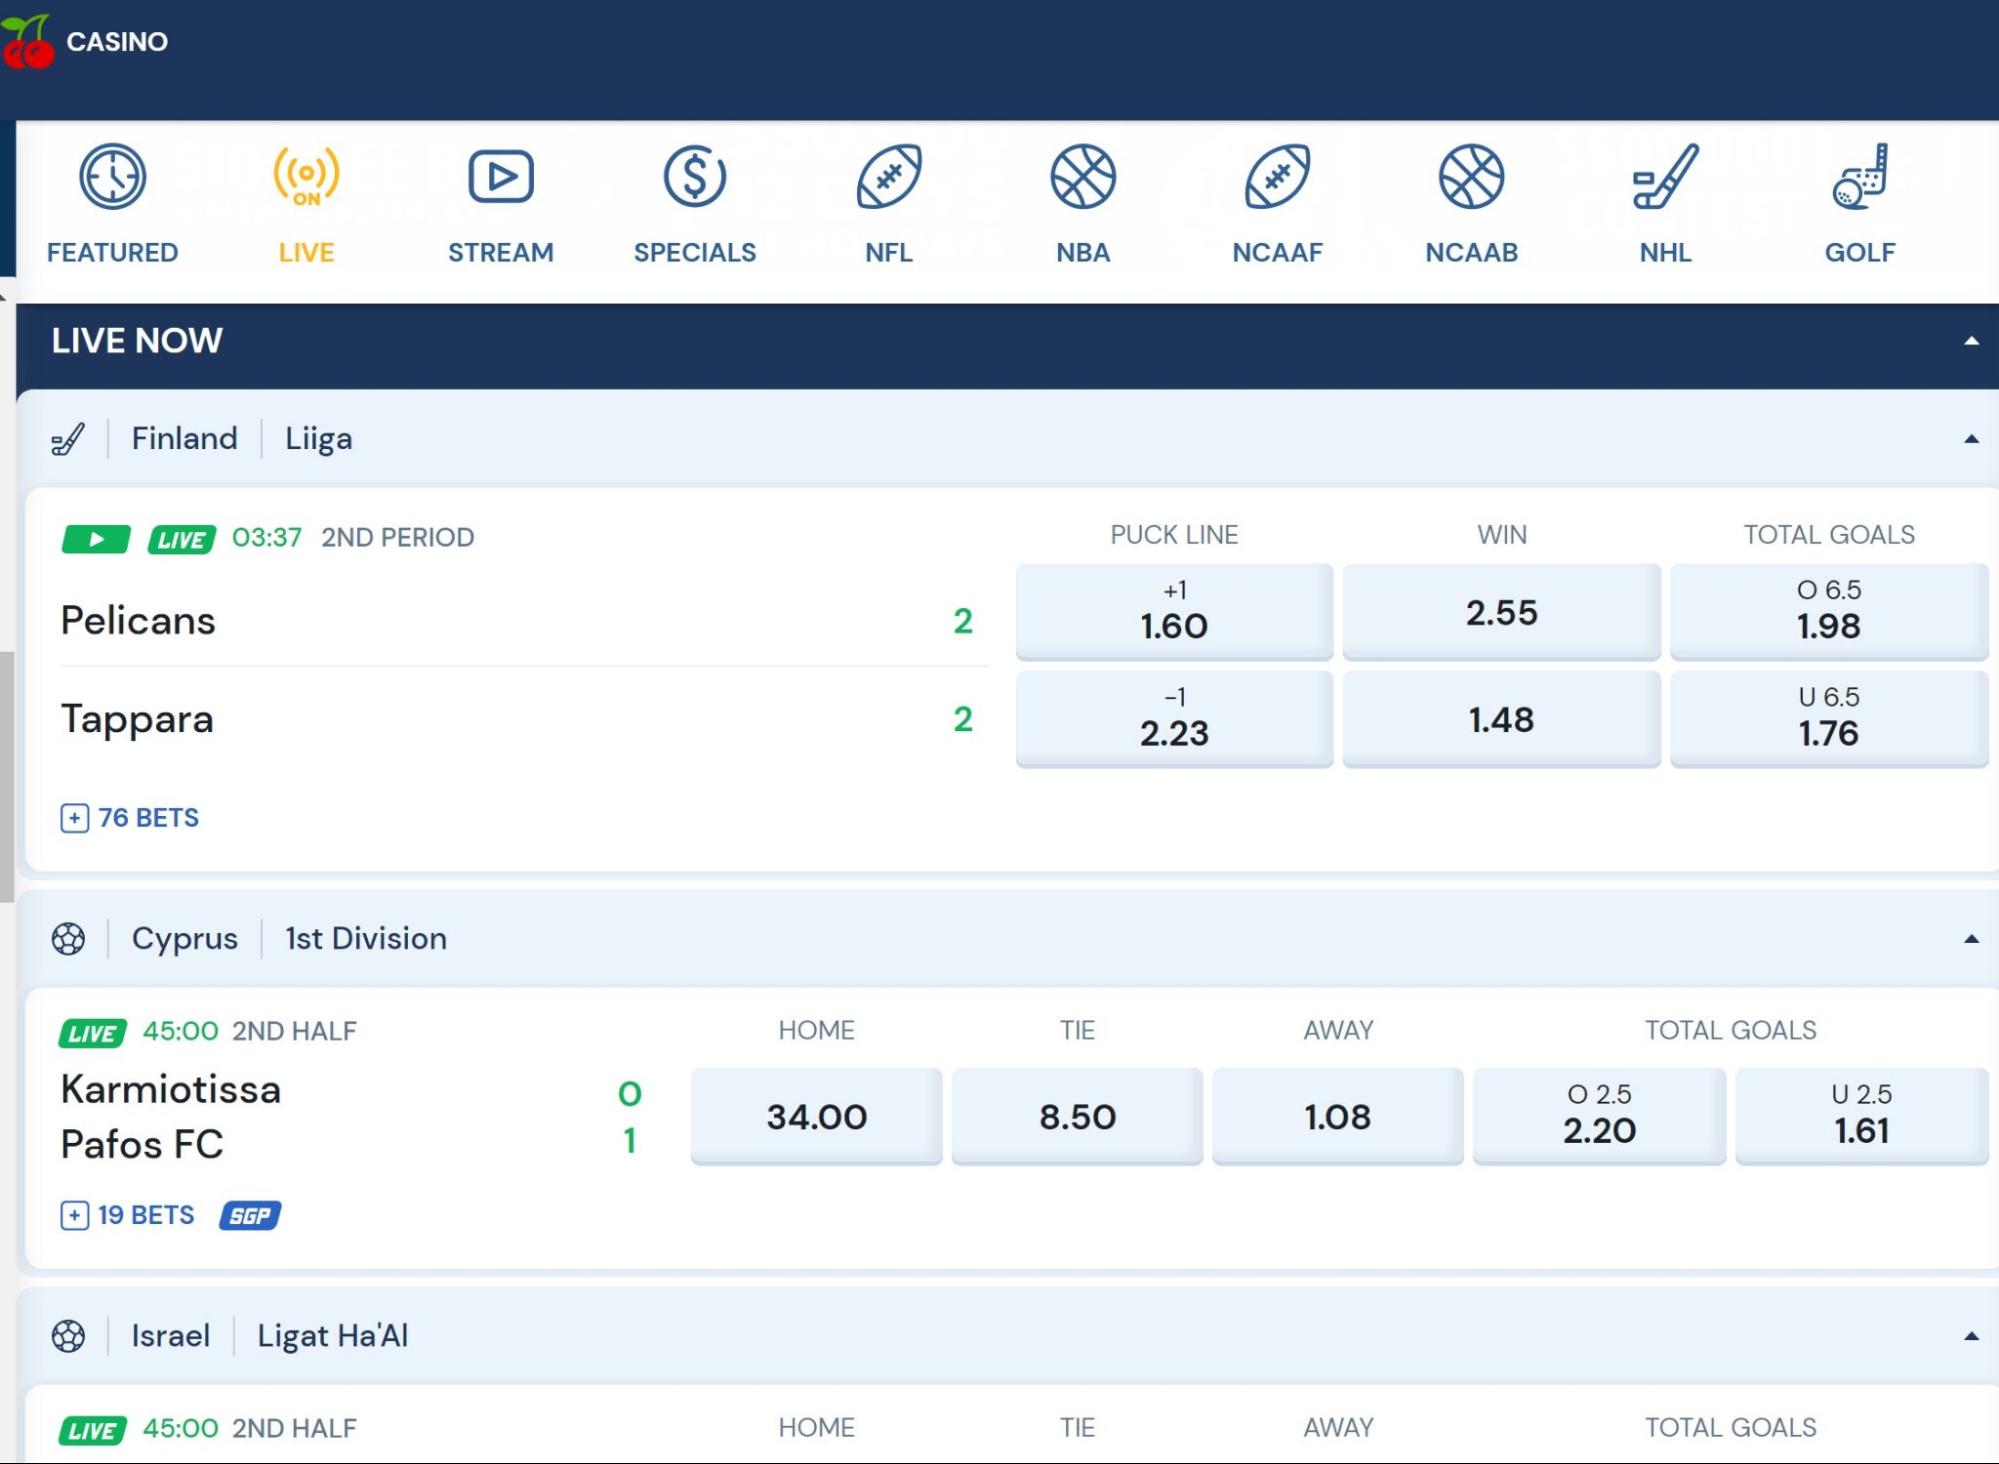Click the 1st Division league label
This screenshot has height=1464, width=1999.
(x=366, y=939)
